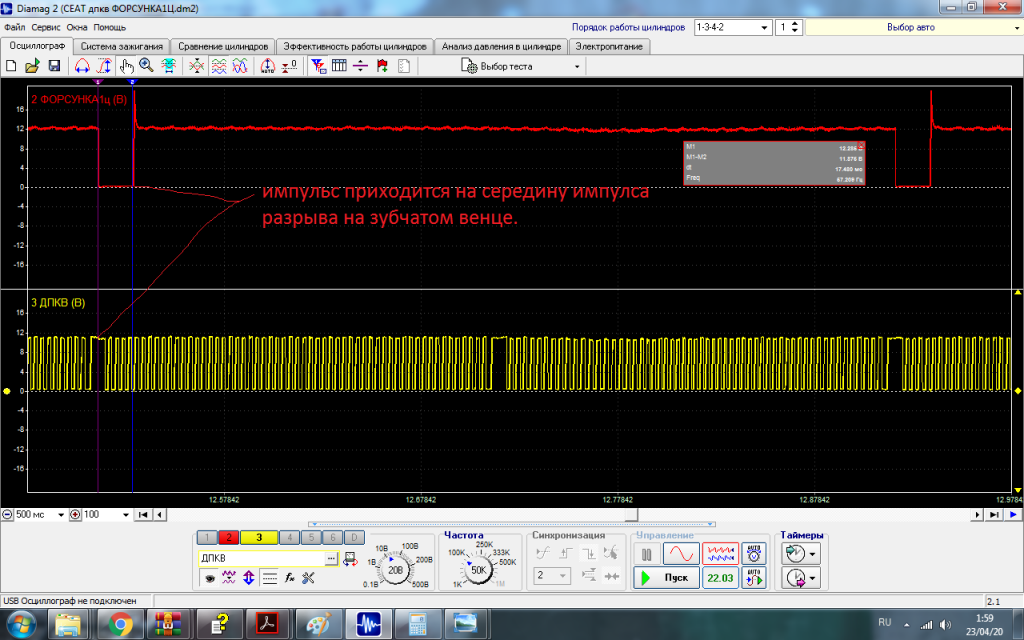Open the Файл menu
1024x640 pixels.
14,27
